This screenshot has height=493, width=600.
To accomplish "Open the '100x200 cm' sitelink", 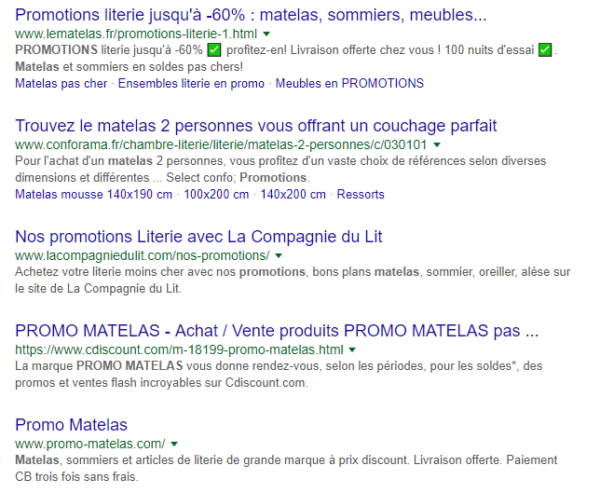I will (216, 194).
